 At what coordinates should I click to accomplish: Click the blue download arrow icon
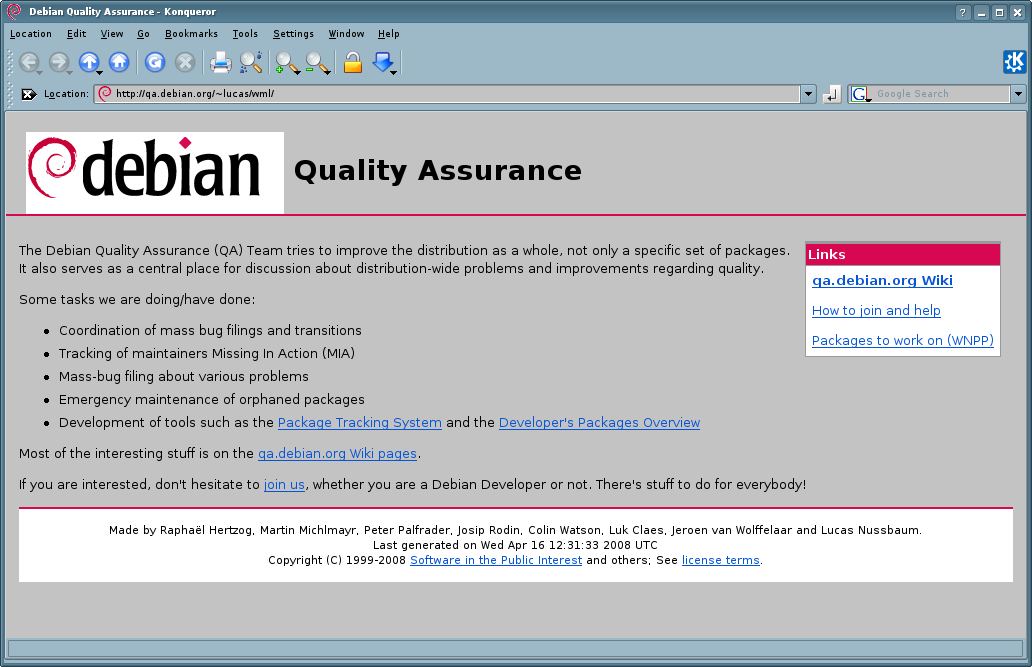(x=383, y=62)
